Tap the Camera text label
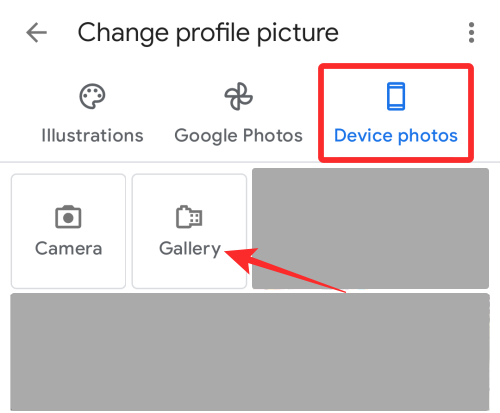This screenshot has height=413, width=500. (68, 248)
